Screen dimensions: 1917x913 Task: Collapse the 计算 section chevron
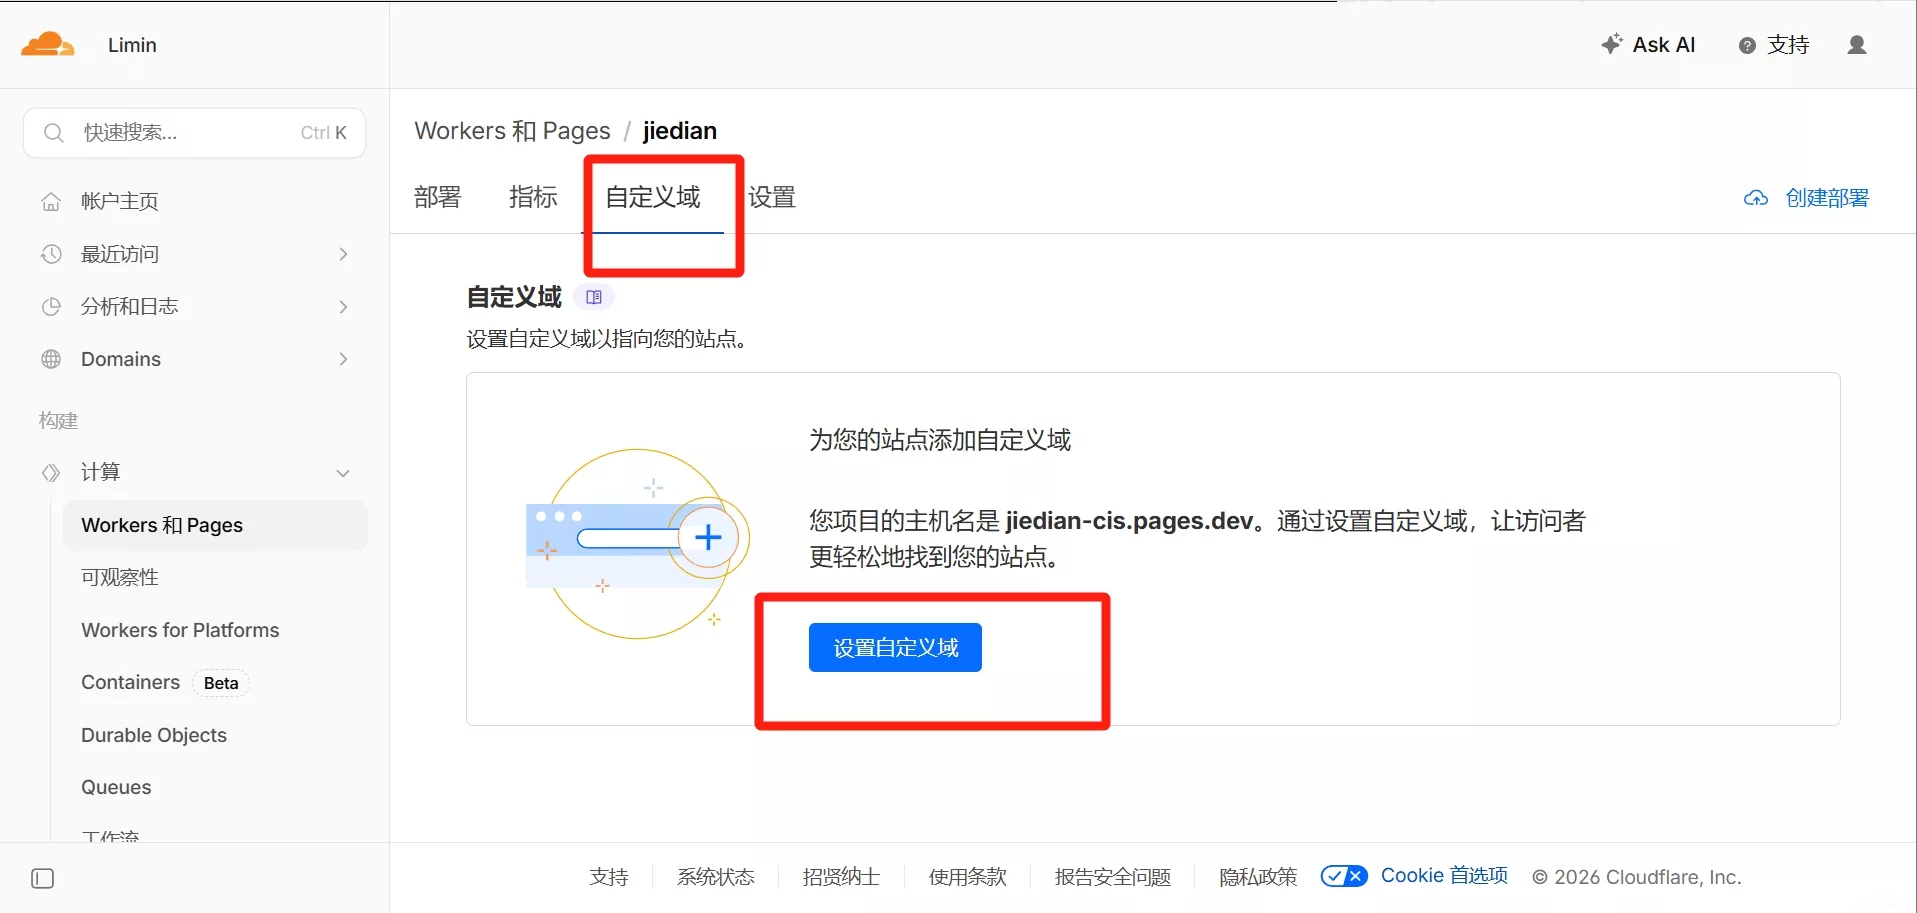[x=343, y=473]
